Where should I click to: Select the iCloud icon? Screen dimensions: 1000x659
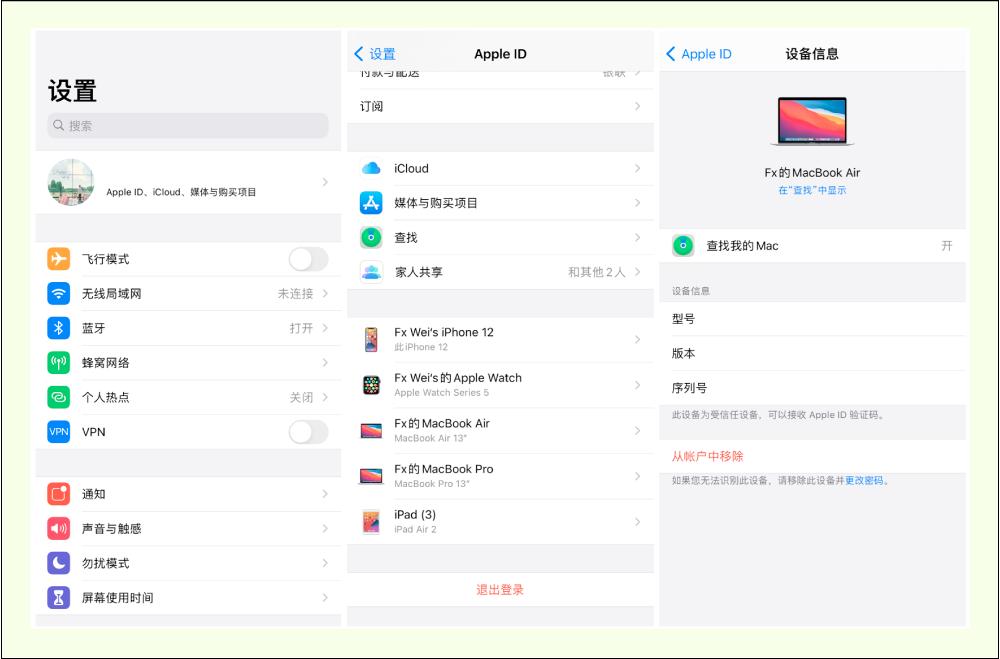(x=370, y=170)
